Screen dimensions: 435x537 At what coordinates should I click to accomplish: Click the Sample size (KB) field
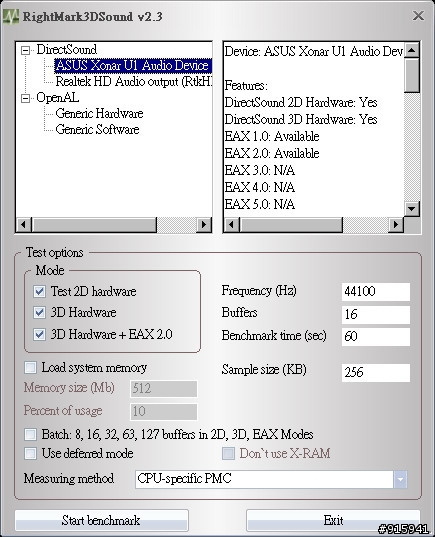tap(376, 373)
